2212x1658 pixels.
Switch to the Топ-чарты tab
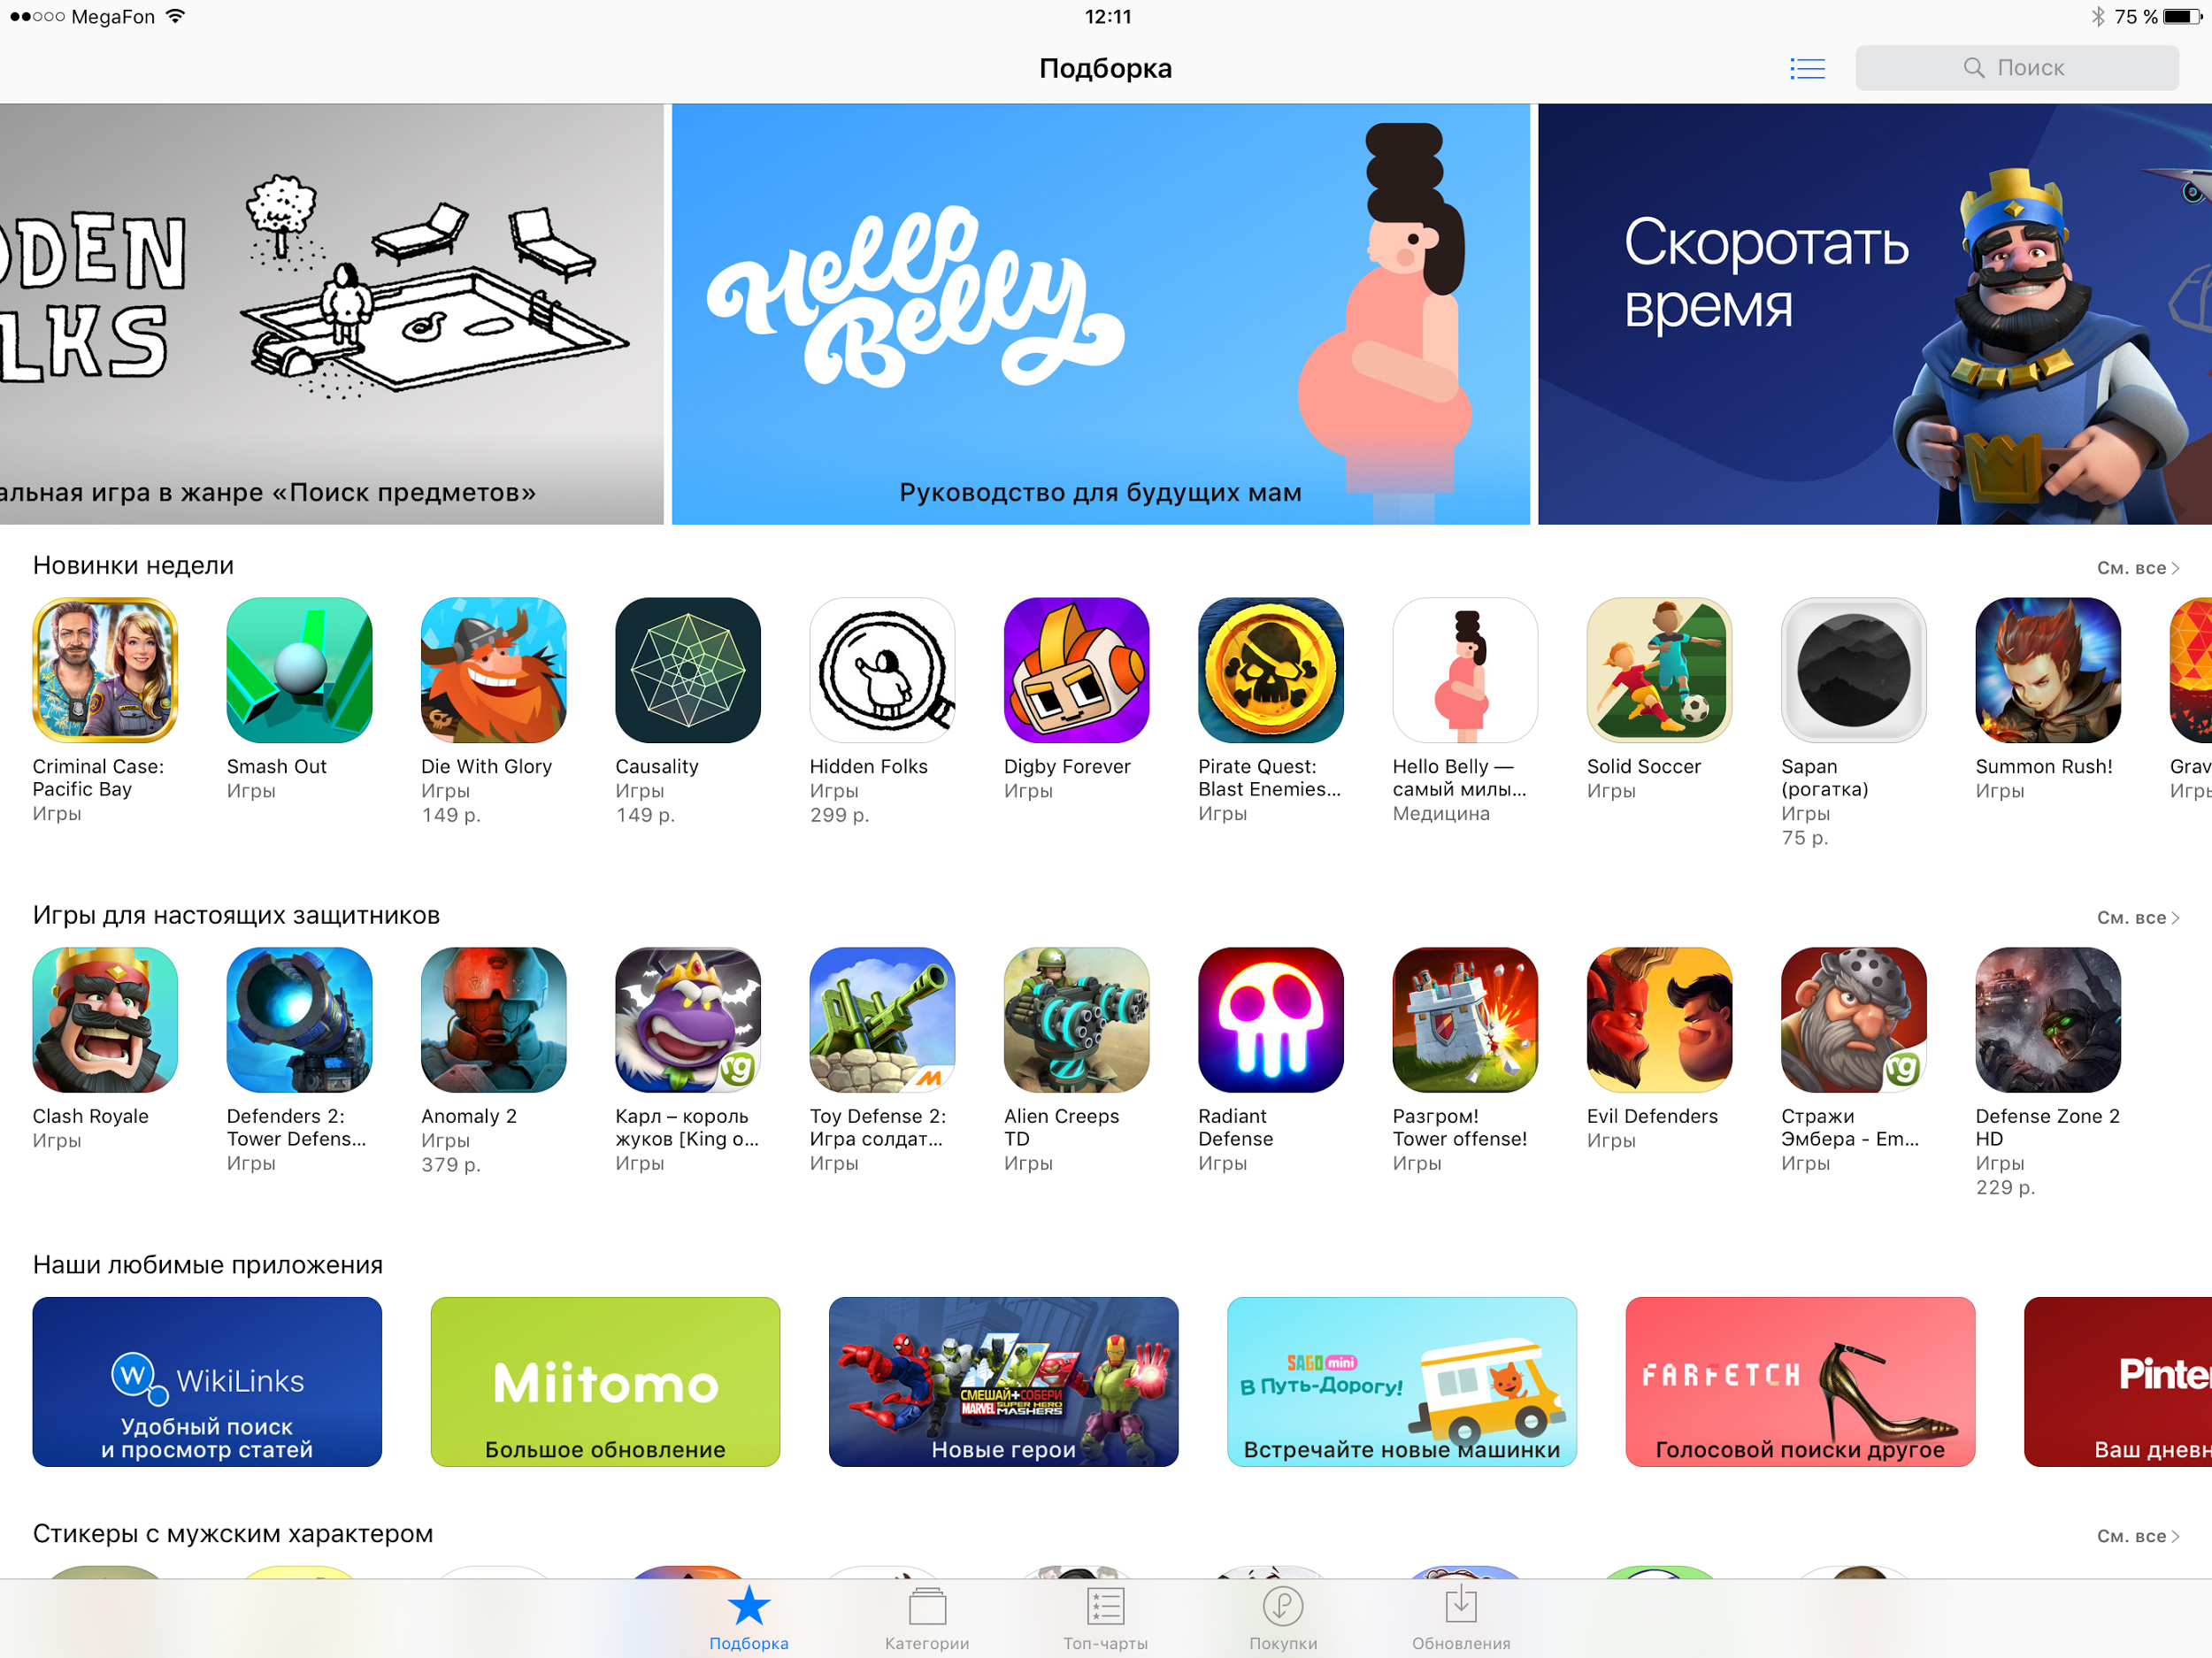click(1105, 1620)
